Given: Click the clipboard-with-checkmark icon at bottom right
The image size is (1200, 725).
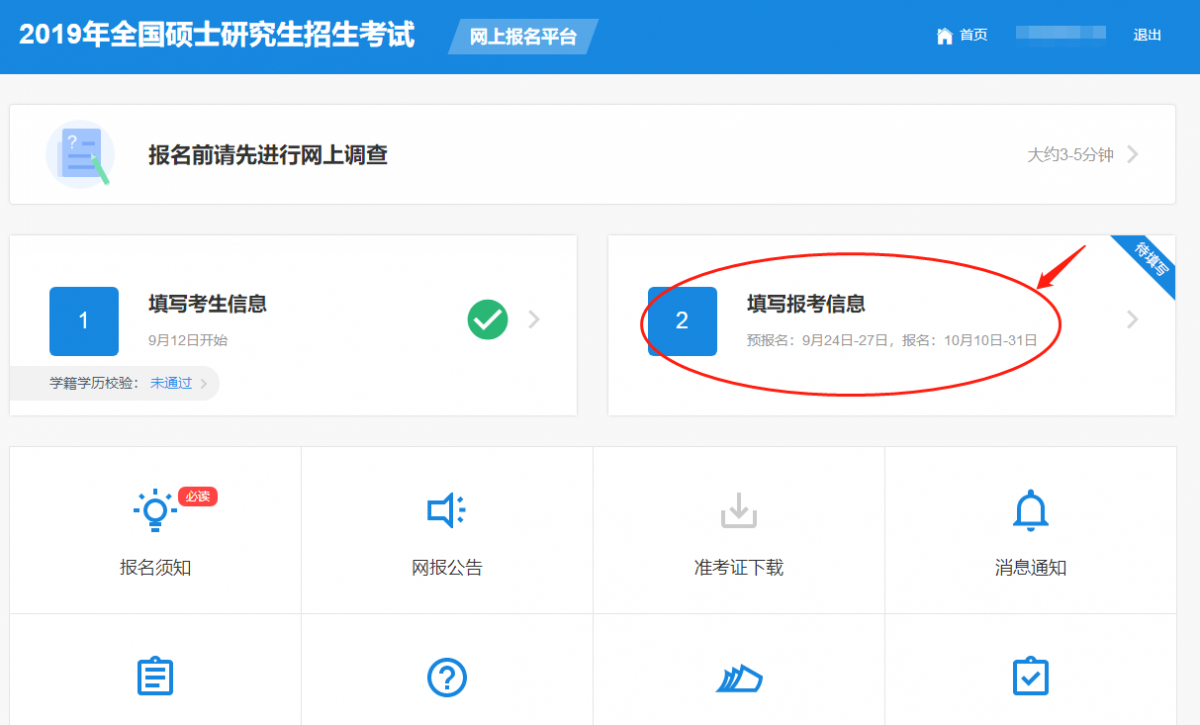Looking at the screenshot, I should pyautogui.click(x=1031, y=677).
